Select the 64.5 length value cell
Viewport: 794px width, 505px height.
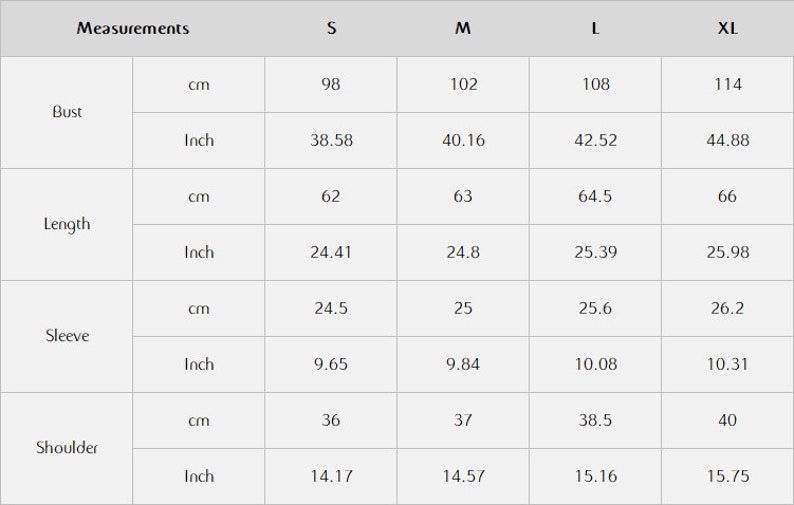[595, 196]
